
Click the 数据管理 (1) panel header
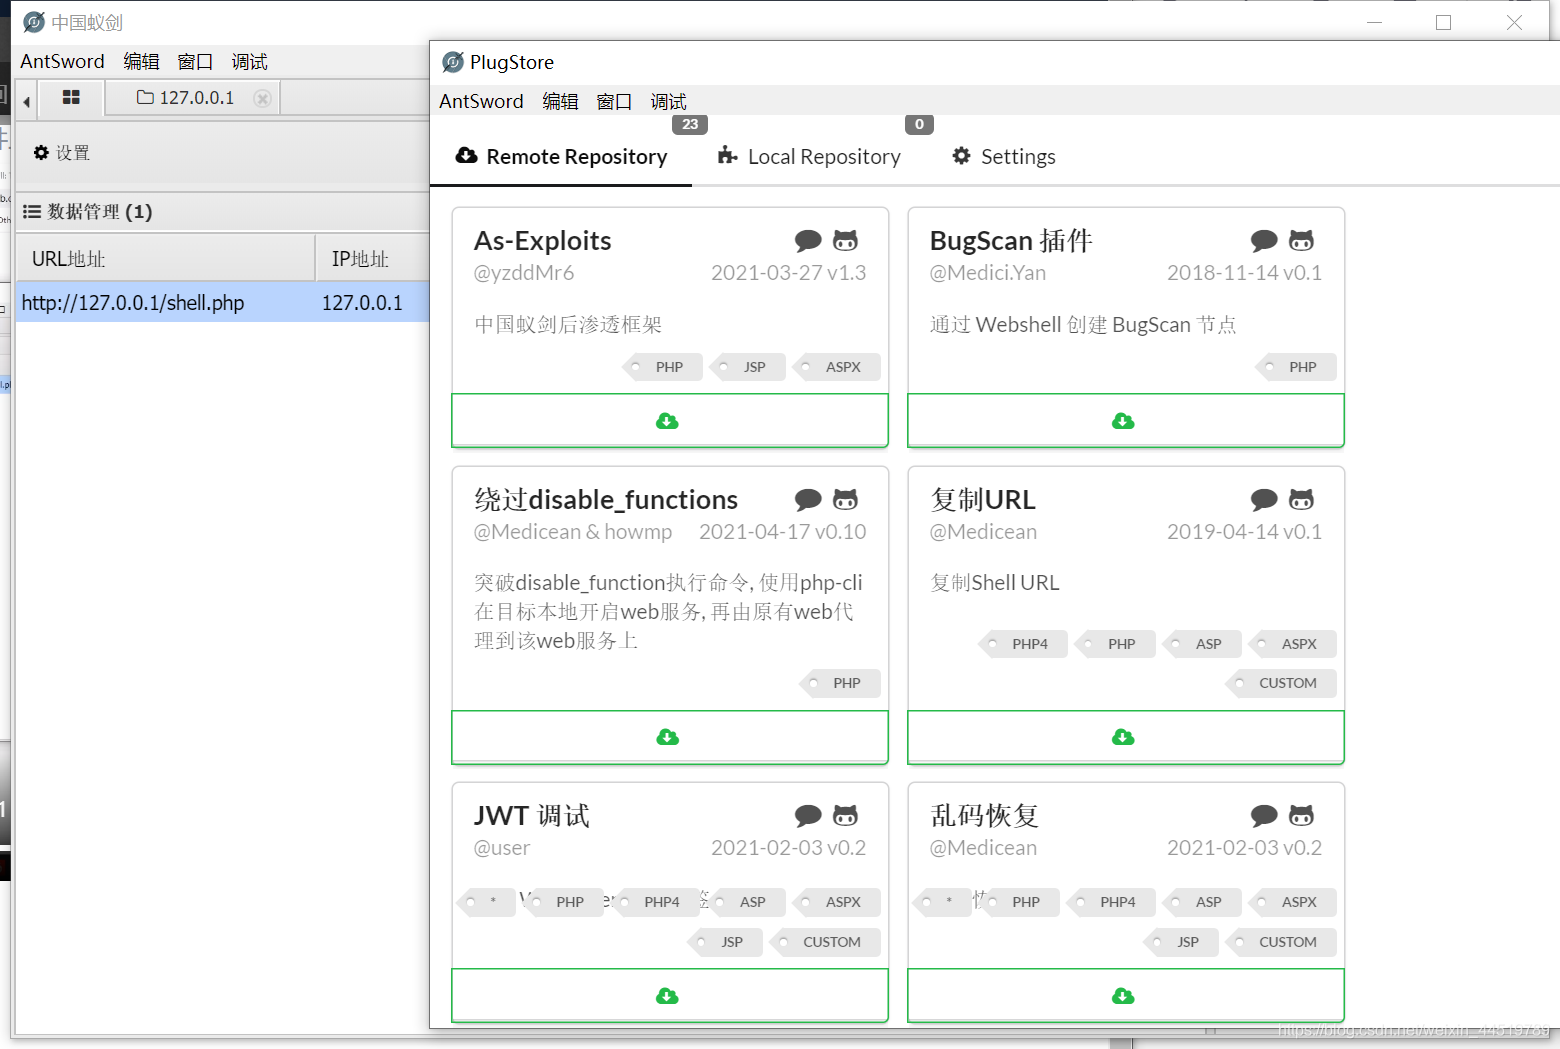pos(222,212)
